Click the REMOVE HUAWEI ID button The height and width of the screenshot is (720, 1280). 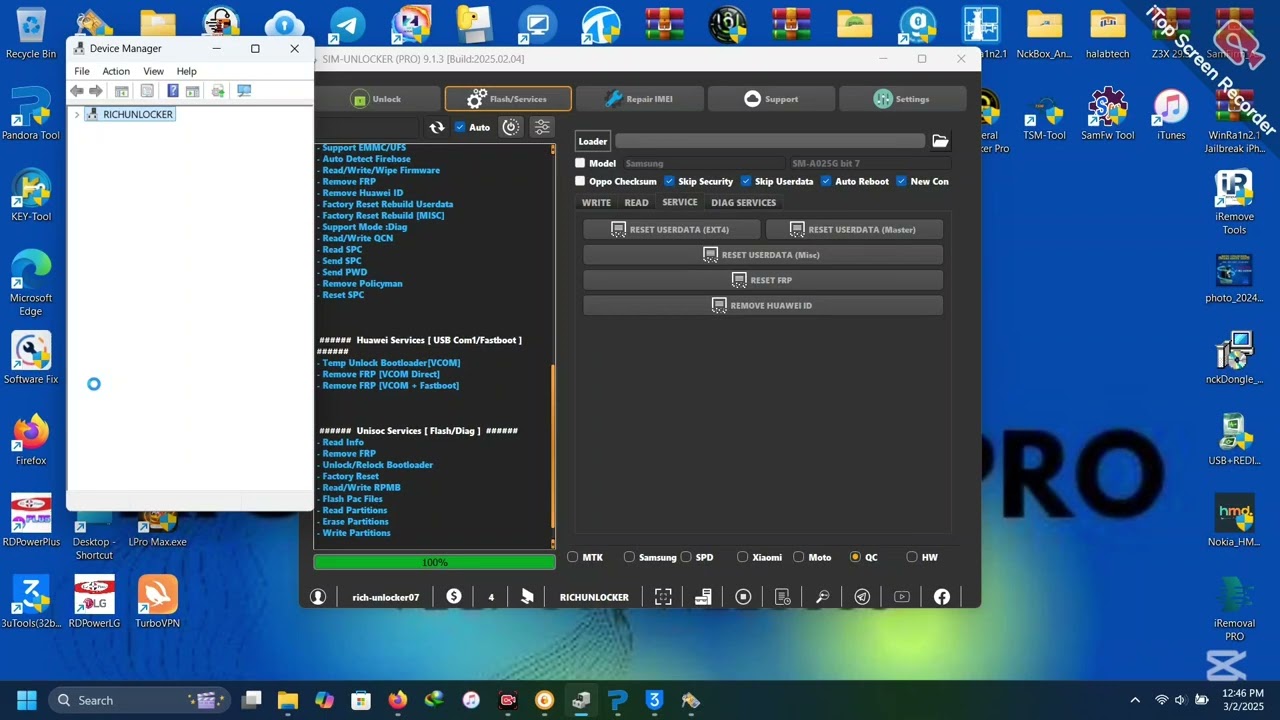tap(763, 305)
